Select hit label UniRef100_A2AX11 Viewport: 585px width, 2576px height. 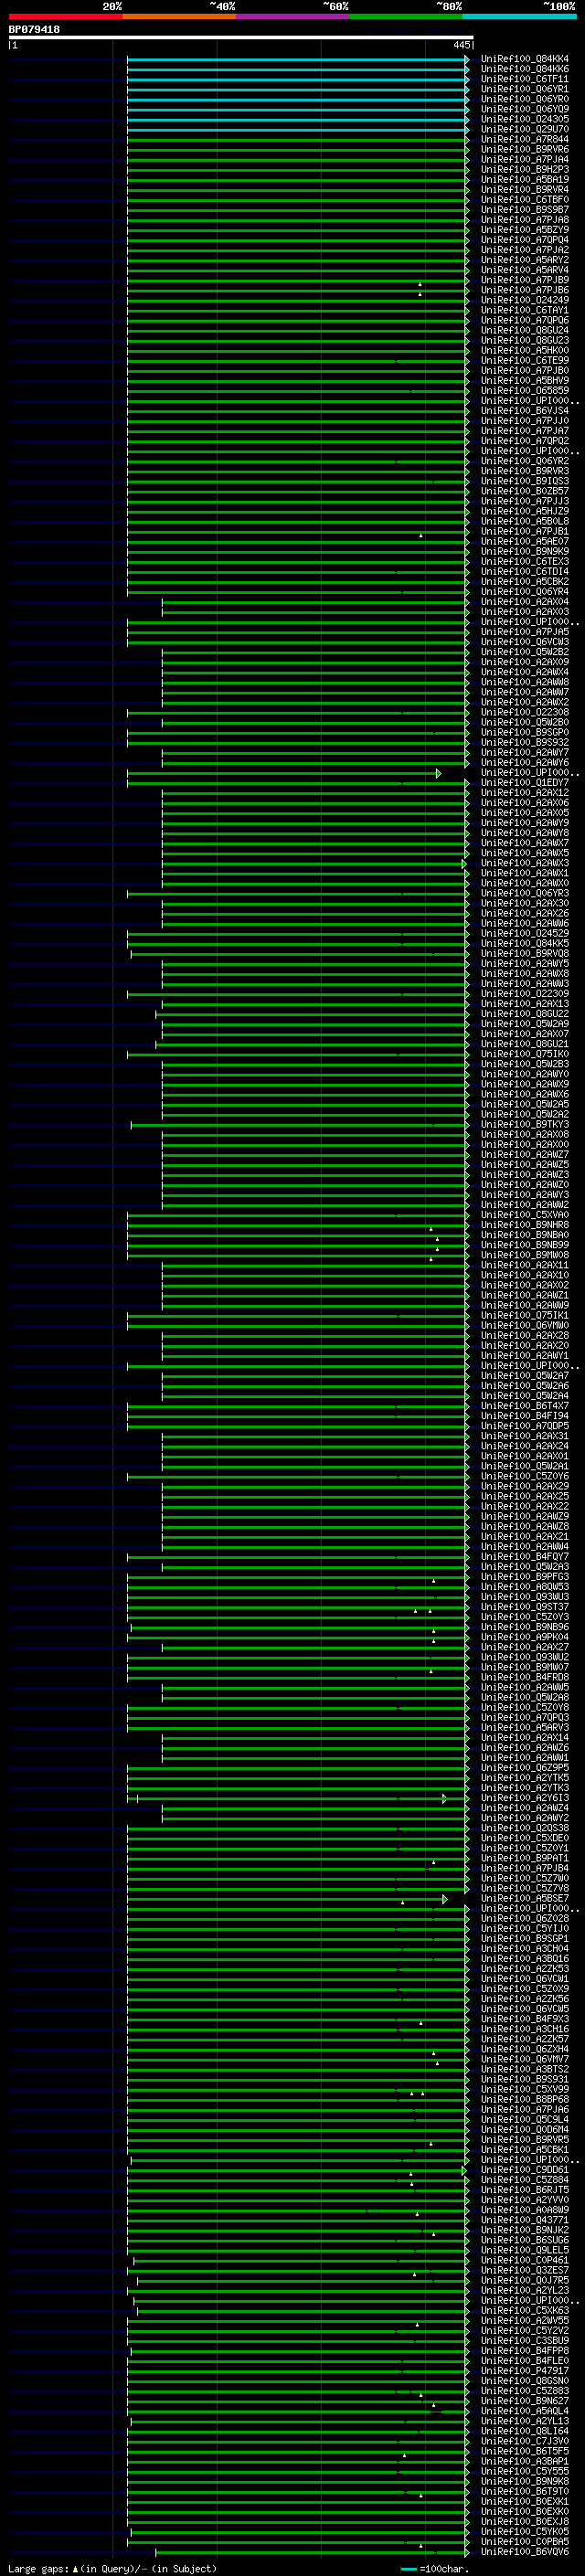coord(525,1265)
